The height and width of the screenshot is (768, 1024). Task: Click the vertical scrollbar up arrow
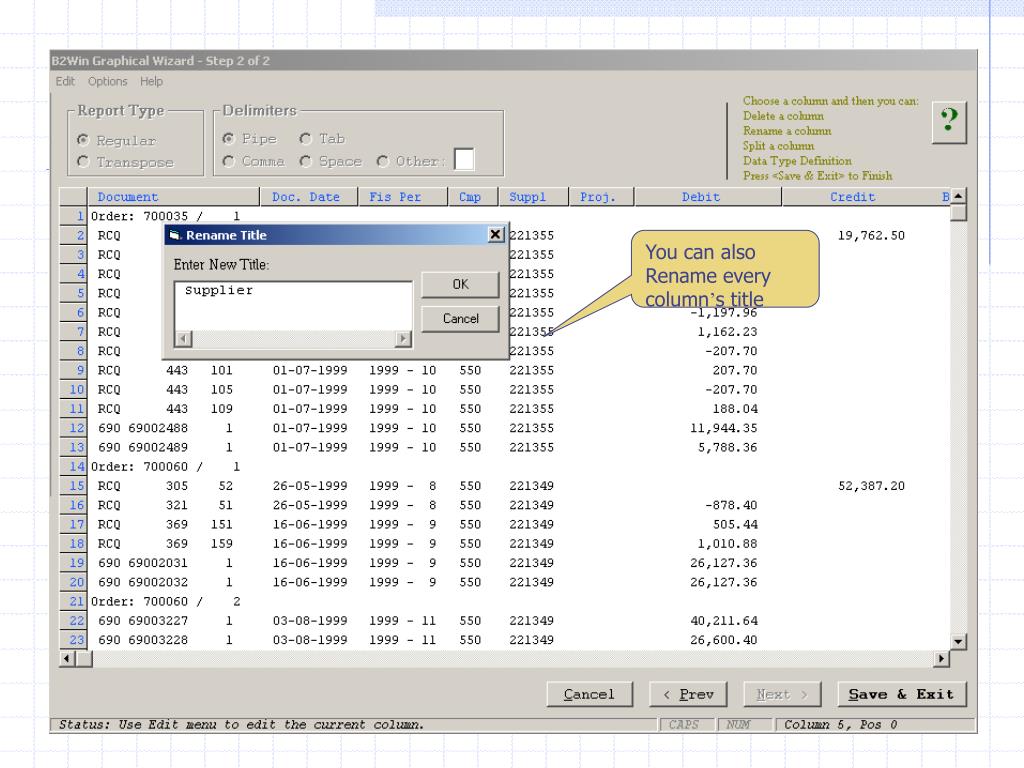[958, 196]
